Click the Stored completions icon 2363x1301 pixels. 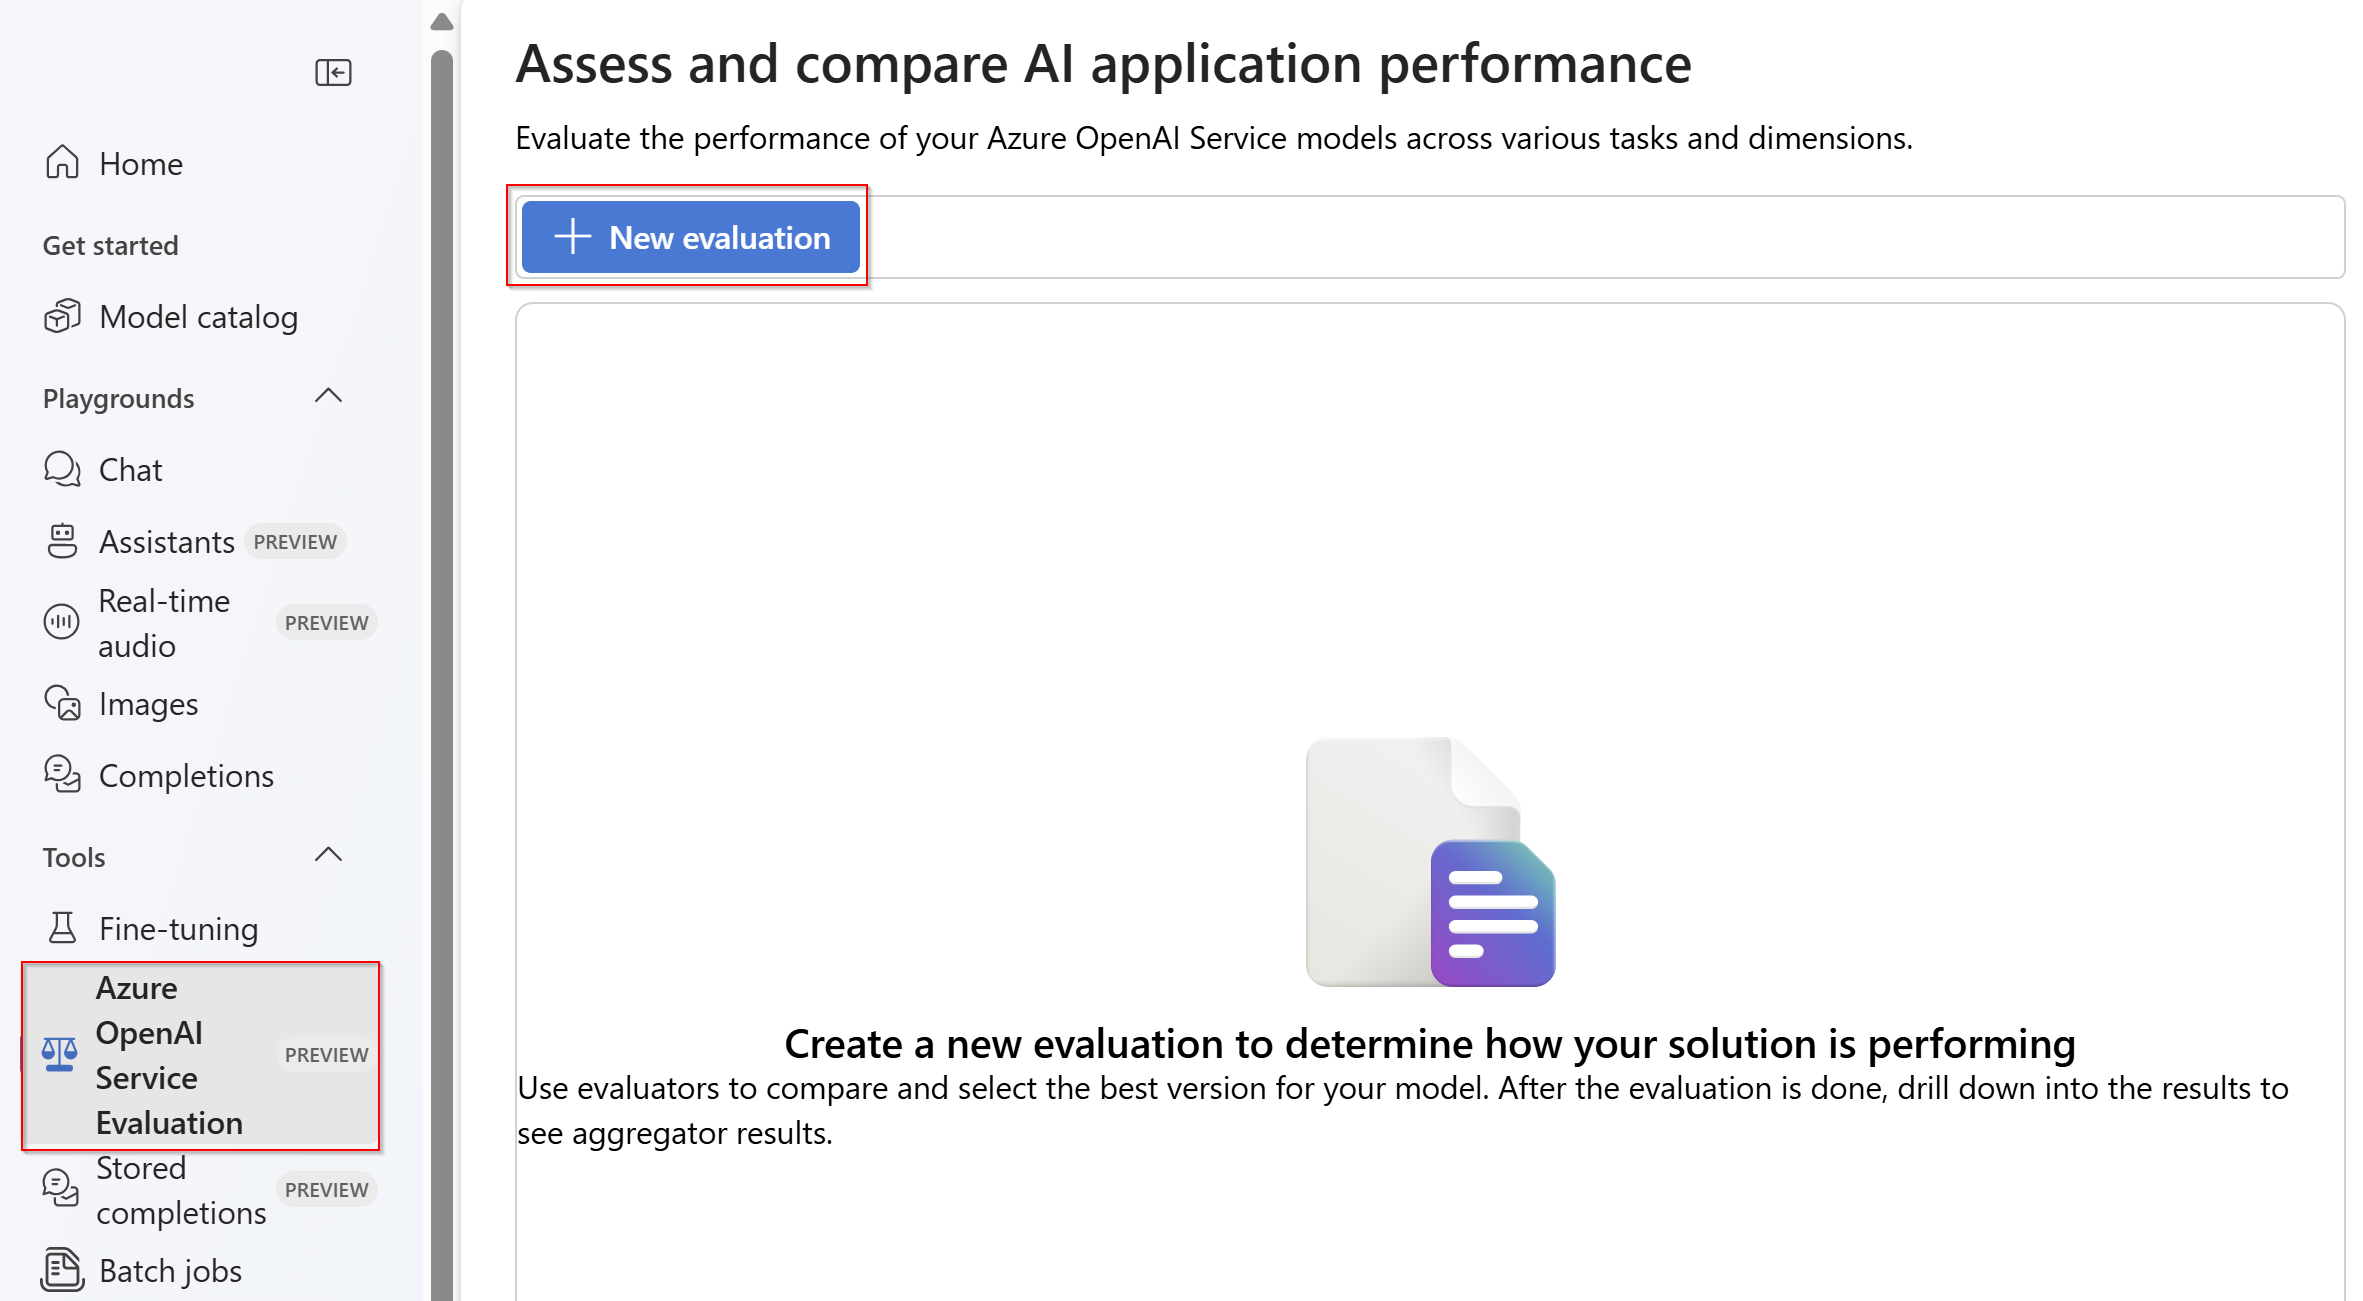tap(60, 1188)
